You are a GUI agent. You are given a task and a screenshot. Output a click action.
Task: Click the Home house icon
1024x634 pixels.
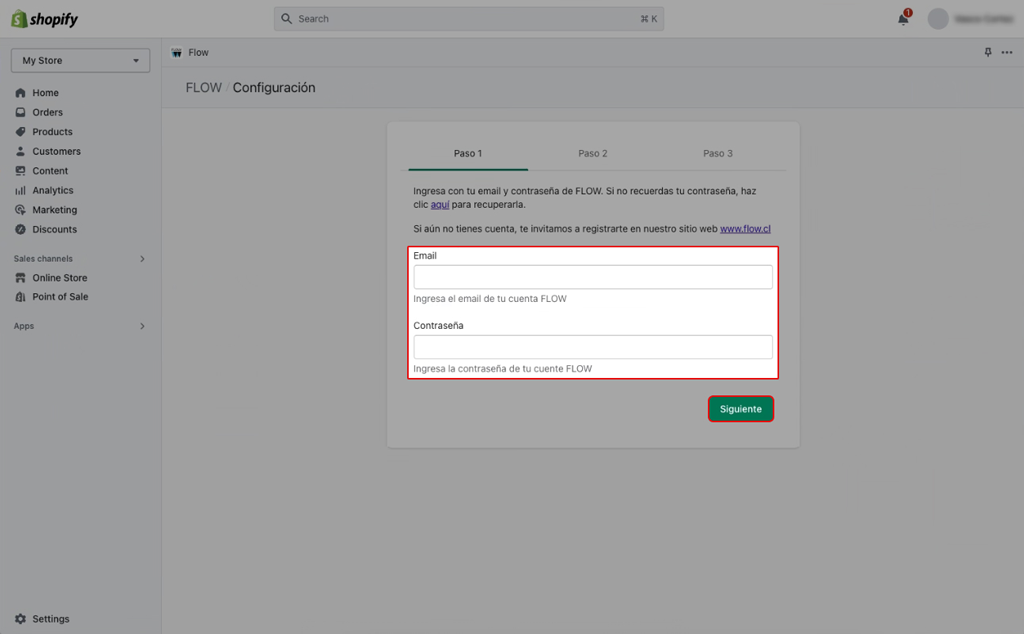(20, 93)
